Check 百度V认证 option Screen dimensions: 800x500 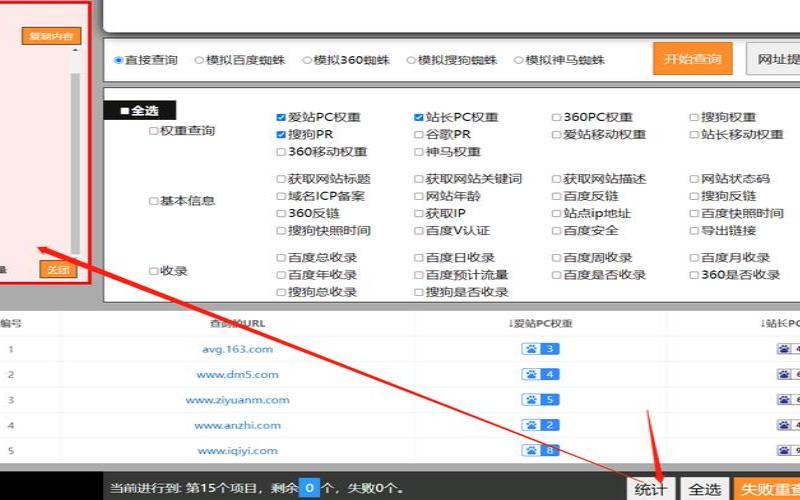[419, 231]
